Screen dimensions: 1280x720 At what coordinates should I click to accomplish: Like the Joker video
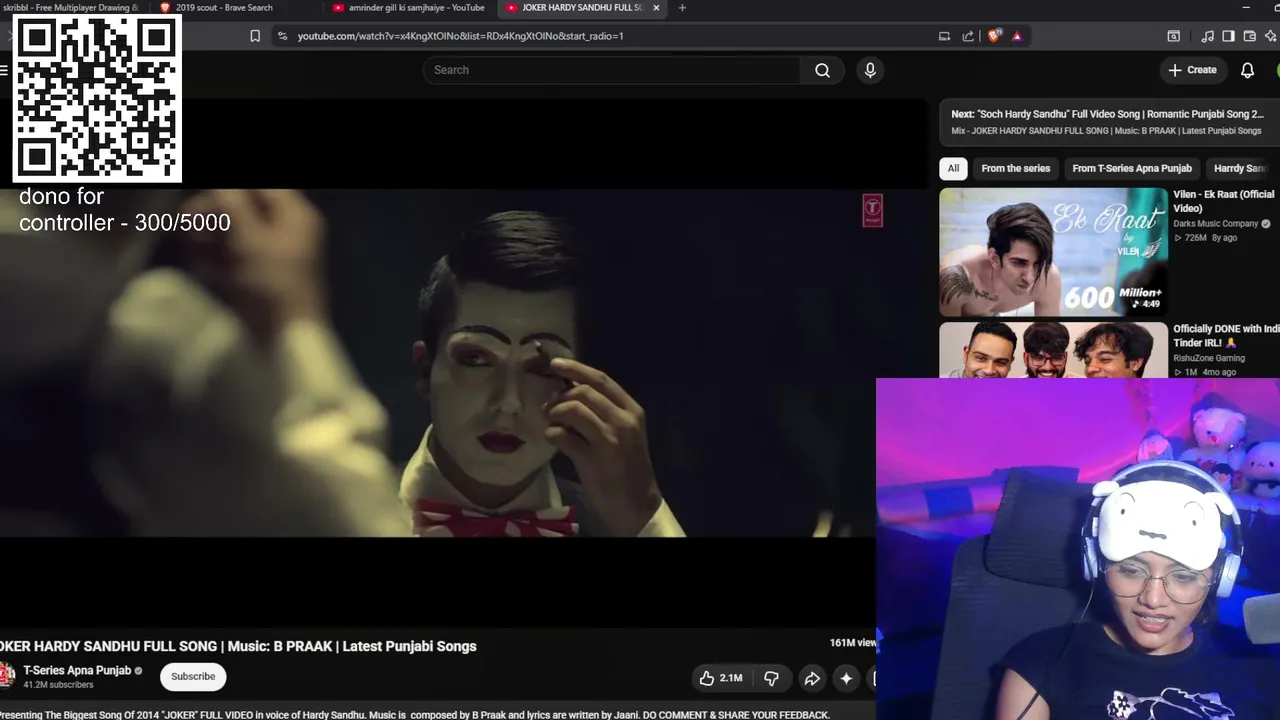click(x=721, y=678)
